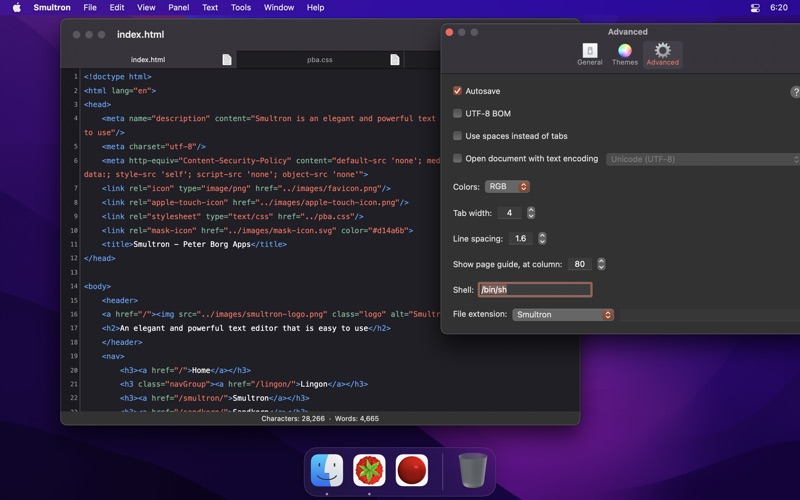The width and height of the screenshot is (800, 500).
Task: Open the Apple menu
Action: click(17, 8)
